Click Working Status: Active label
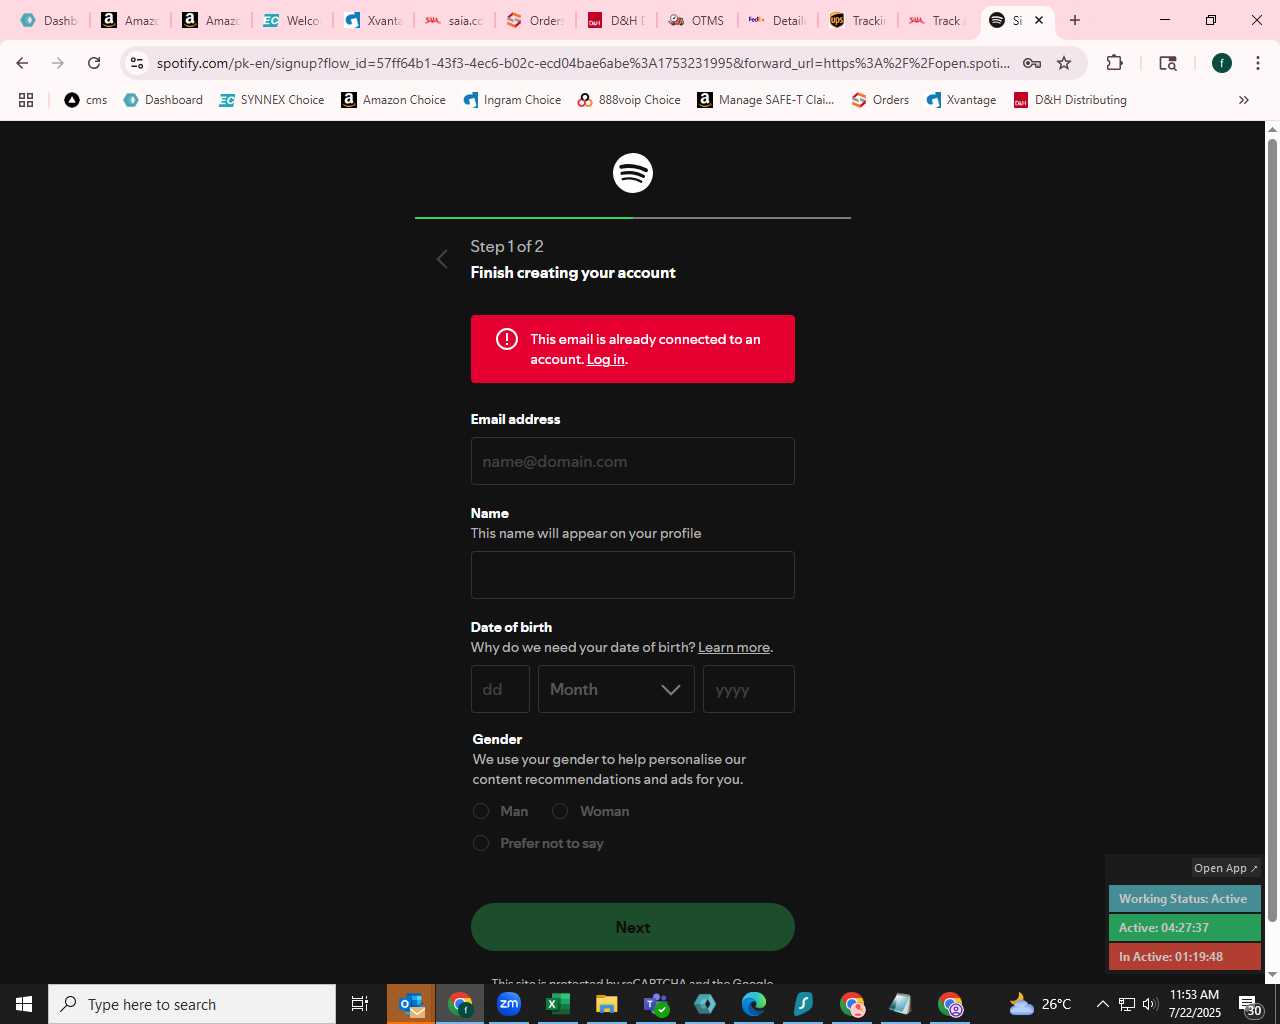 [x=1184, y=899]
